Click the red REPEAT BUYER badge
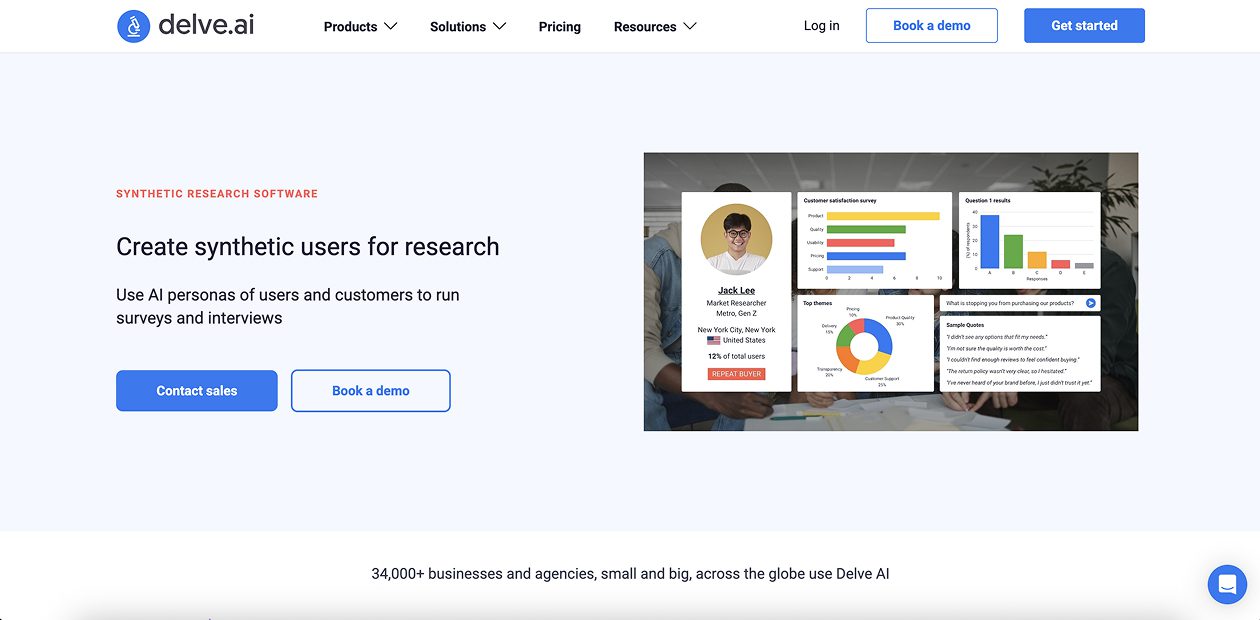The height and width of the screenshot is (620, 1260). [737, 374]
